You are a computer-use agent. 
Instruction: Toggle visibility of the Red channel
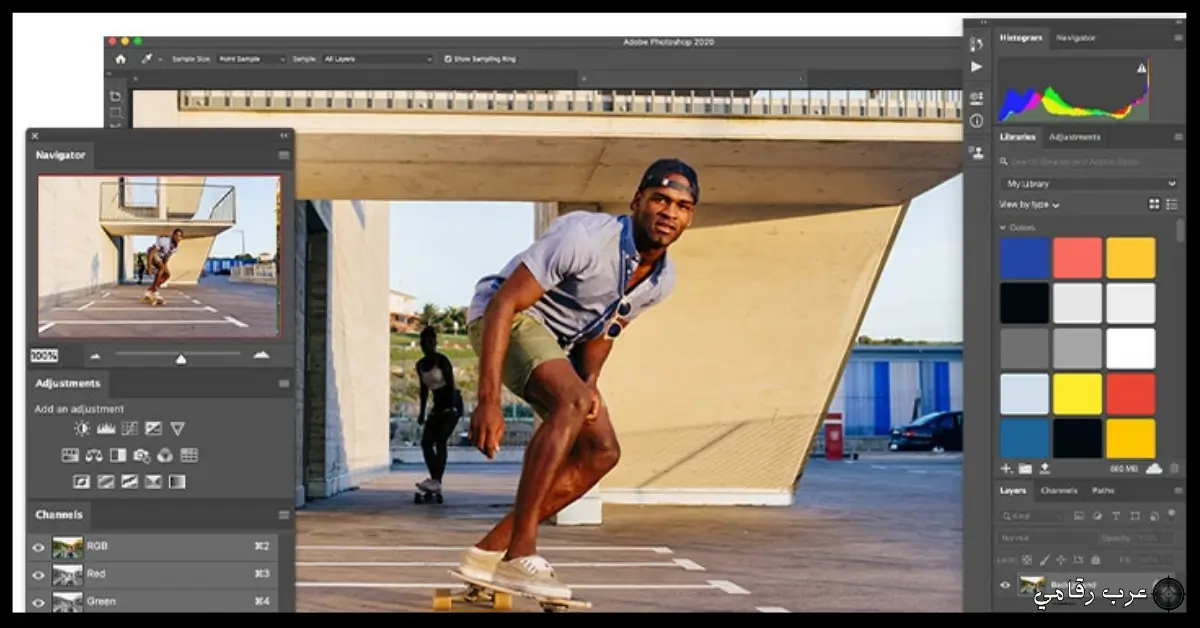pos(39,575)
